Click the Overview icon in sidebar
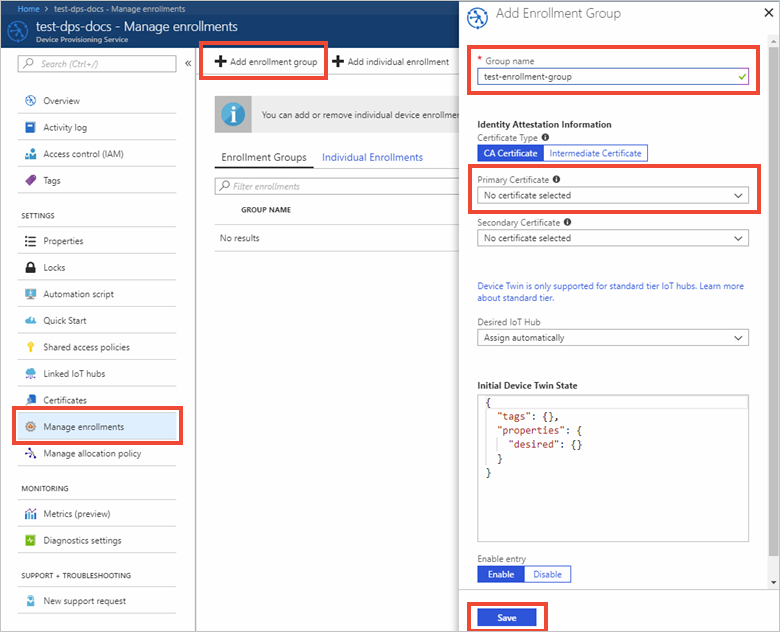 pyautogui.click(x=30, y=101)
